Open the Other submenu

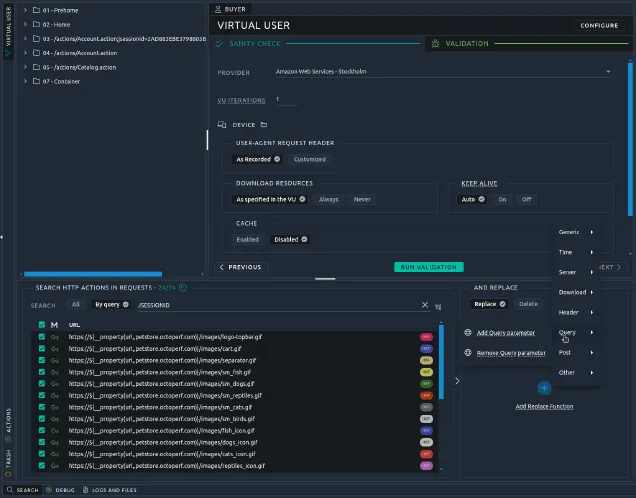pyautogui.click(x=576, y=372)
